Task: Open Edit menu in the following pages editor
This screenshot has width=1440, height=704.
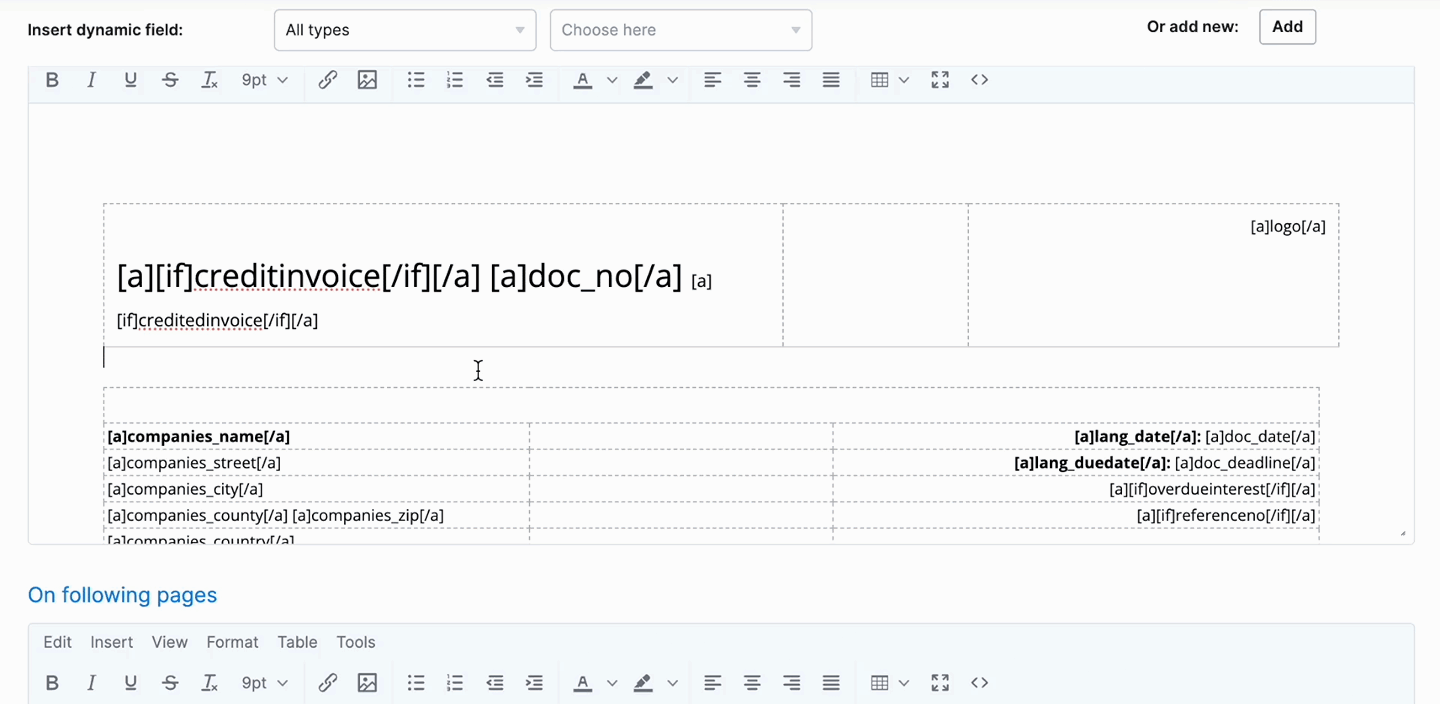Action: pyautogui.click(x=57, y=642)
